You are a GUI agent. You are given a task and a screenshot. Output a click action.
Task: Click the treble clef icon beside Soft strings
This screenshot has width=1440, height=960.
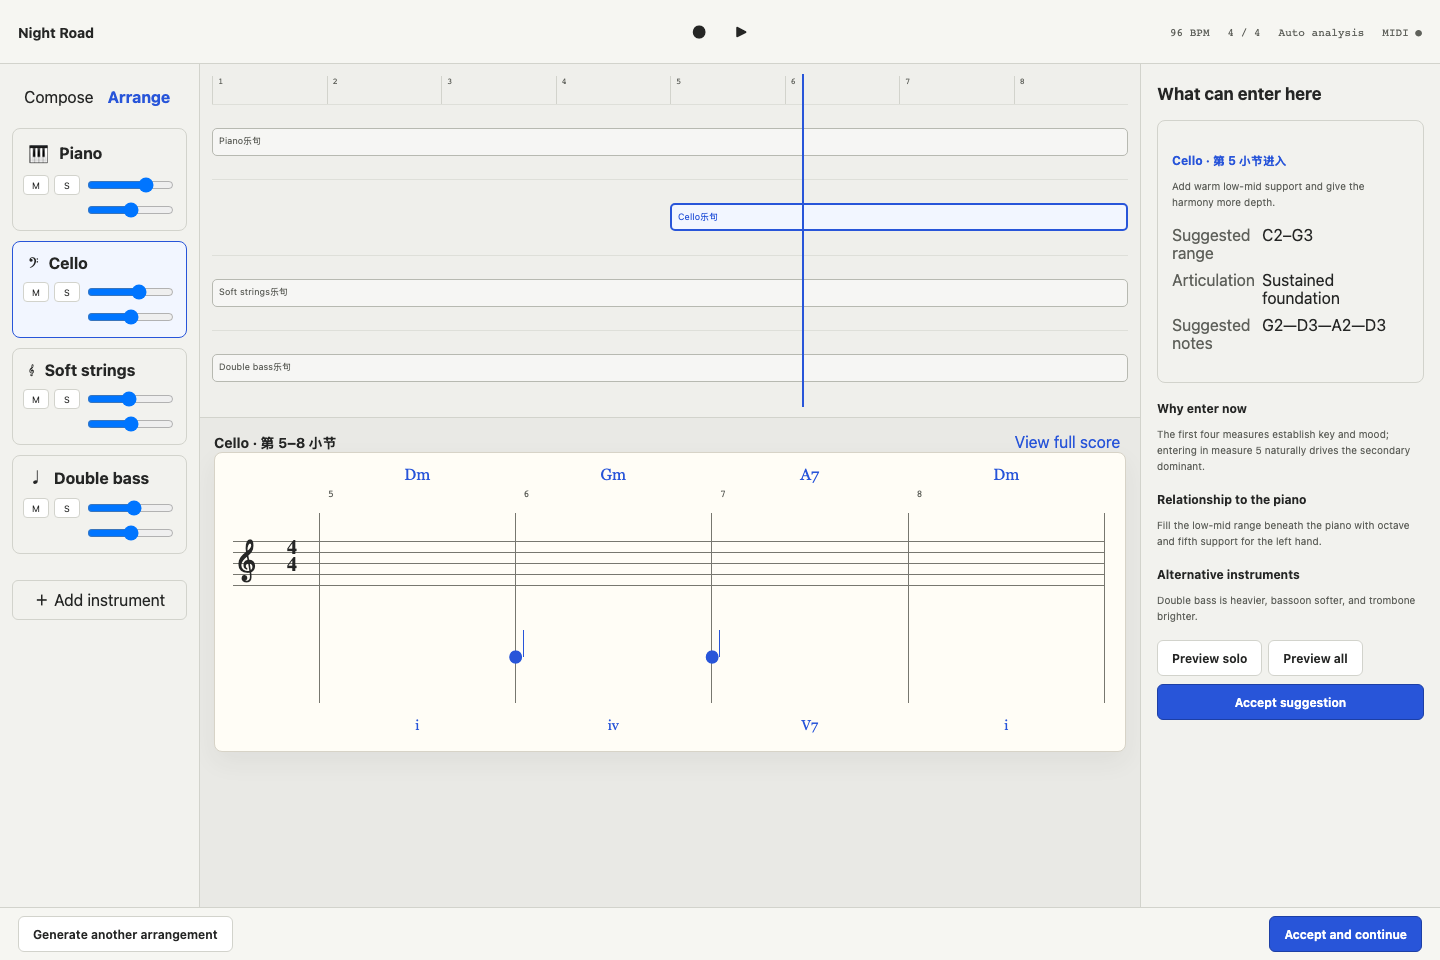pos(32,370)
